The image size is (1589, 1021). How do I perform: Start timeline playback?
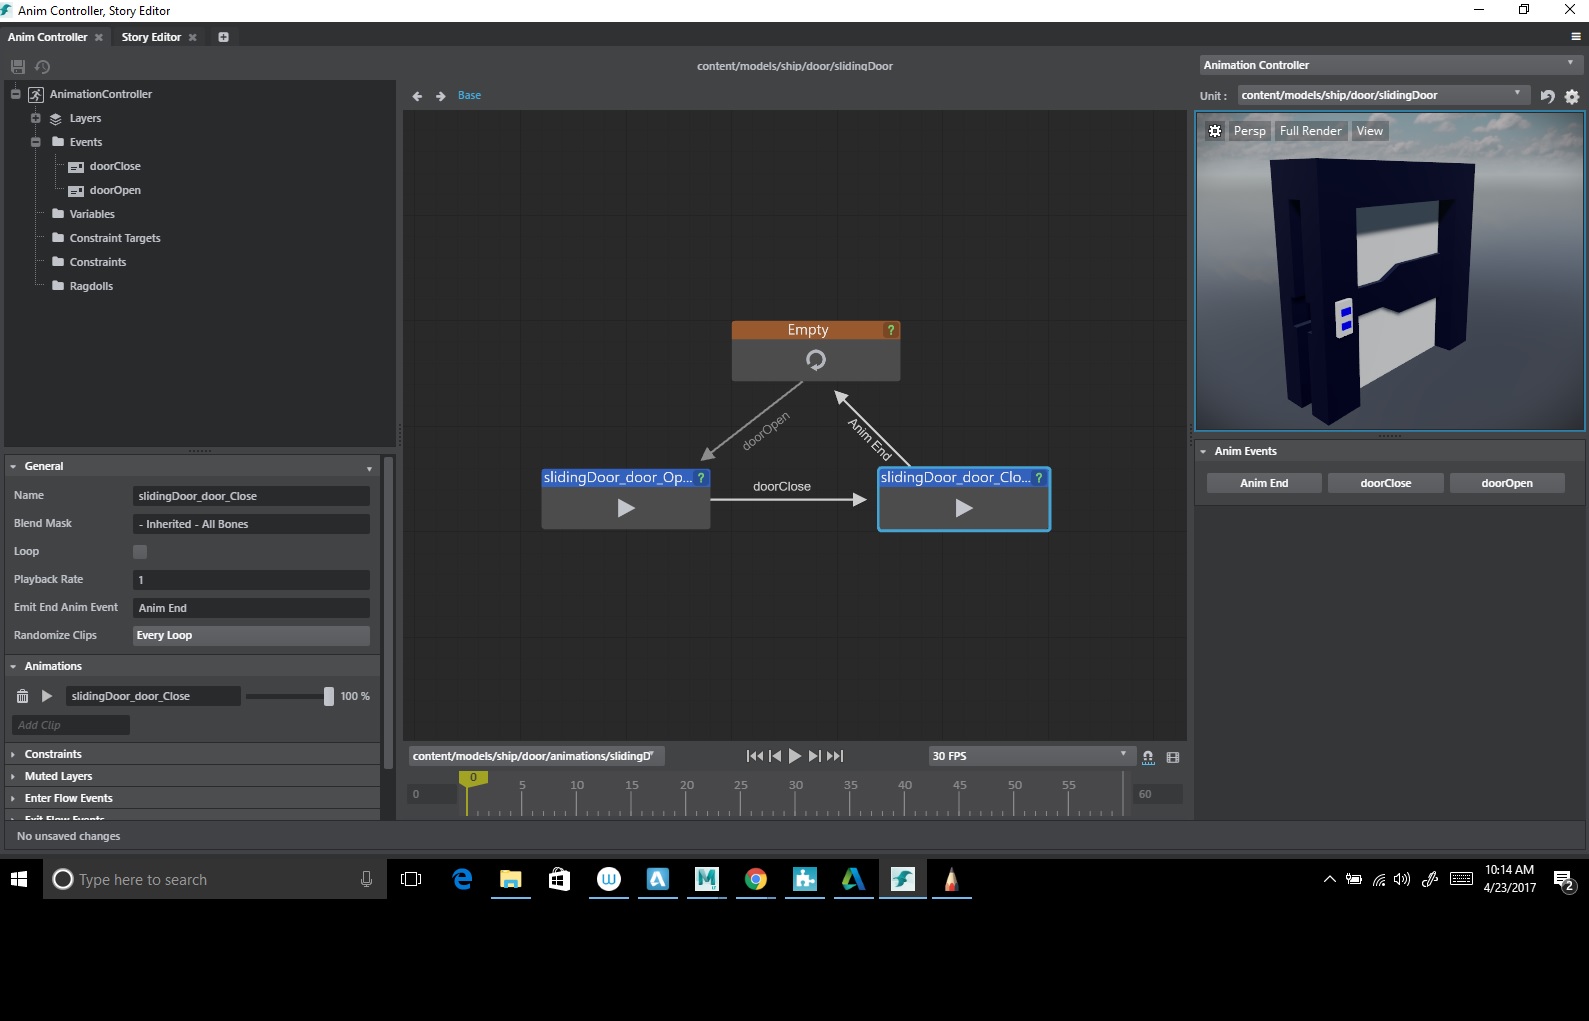point(795,756)
